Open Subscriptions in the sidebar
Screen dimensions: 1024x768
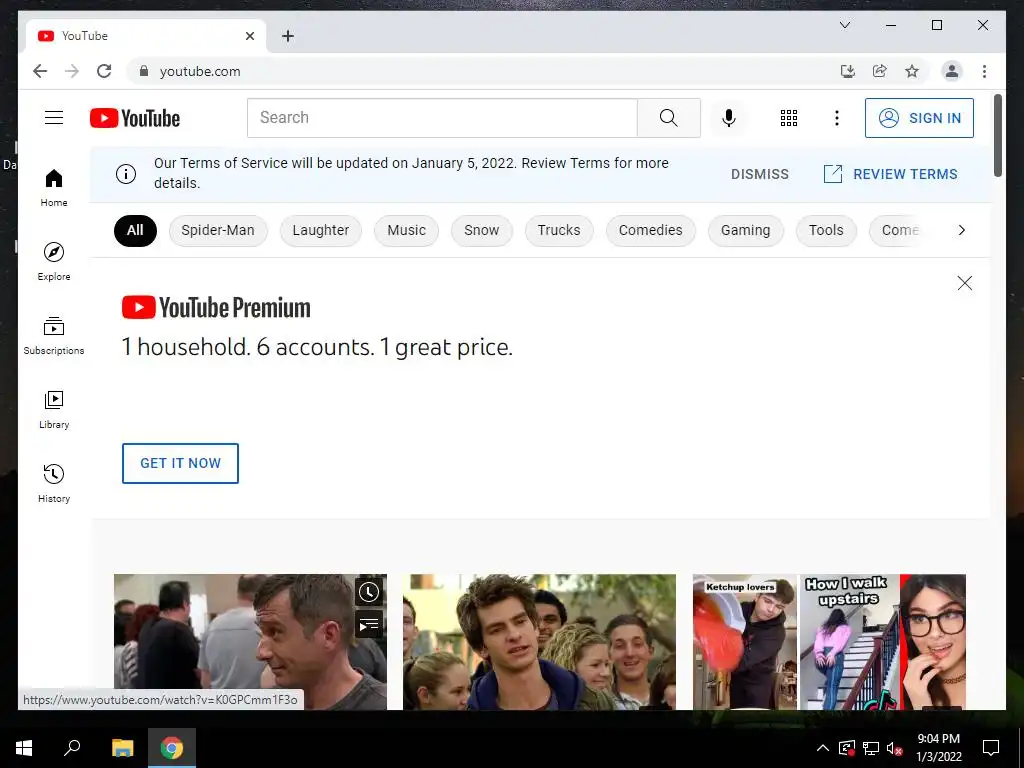[x=54, y=336]
